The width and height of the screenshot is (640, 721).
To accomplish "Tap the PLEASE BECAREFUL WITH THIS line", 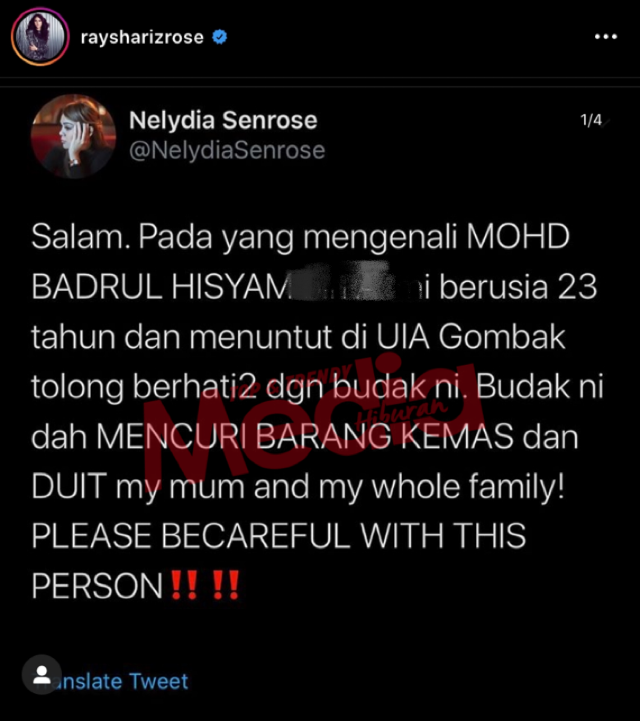I will (279, 536).
